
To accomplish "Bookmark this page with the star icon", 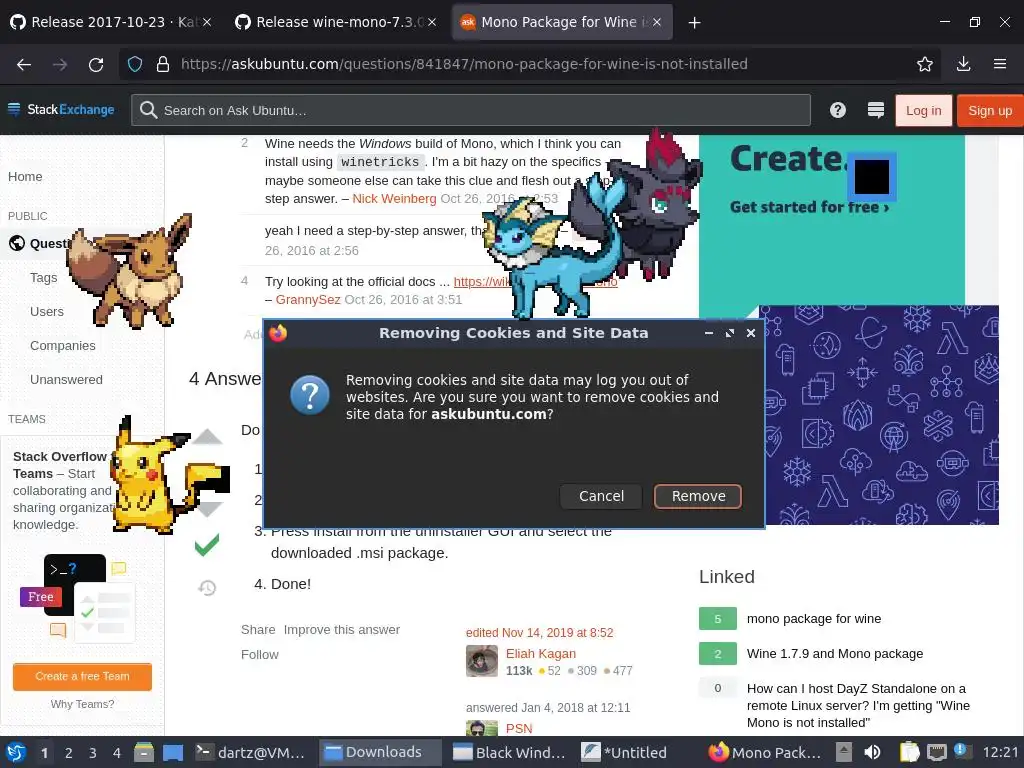I will (x=925, y=64).
